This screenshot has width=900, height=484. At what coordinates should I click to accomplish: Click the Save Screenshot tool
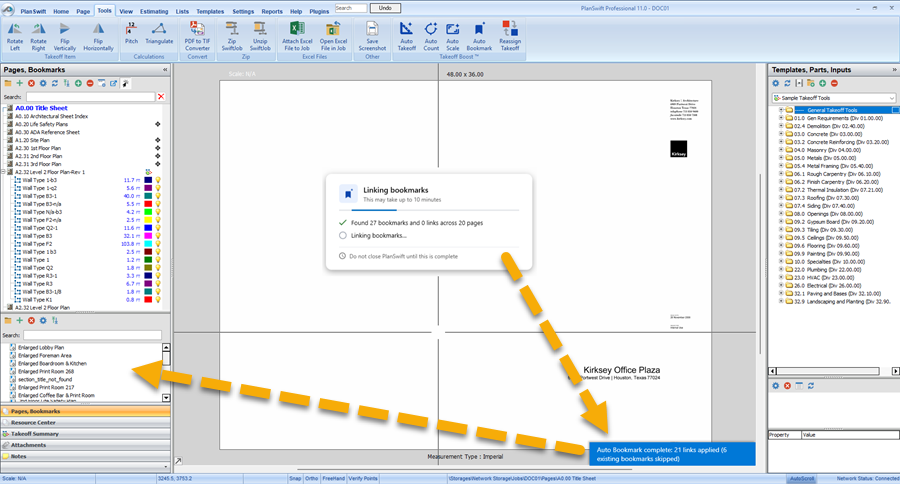372,37
